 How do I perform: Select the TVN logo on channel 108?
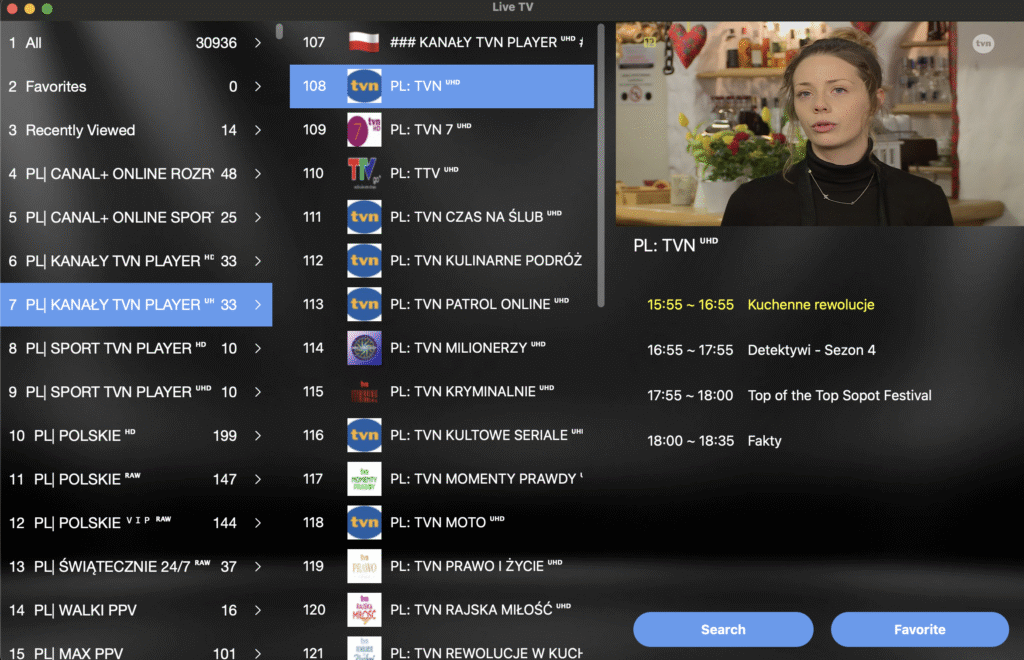click(363, 86)
